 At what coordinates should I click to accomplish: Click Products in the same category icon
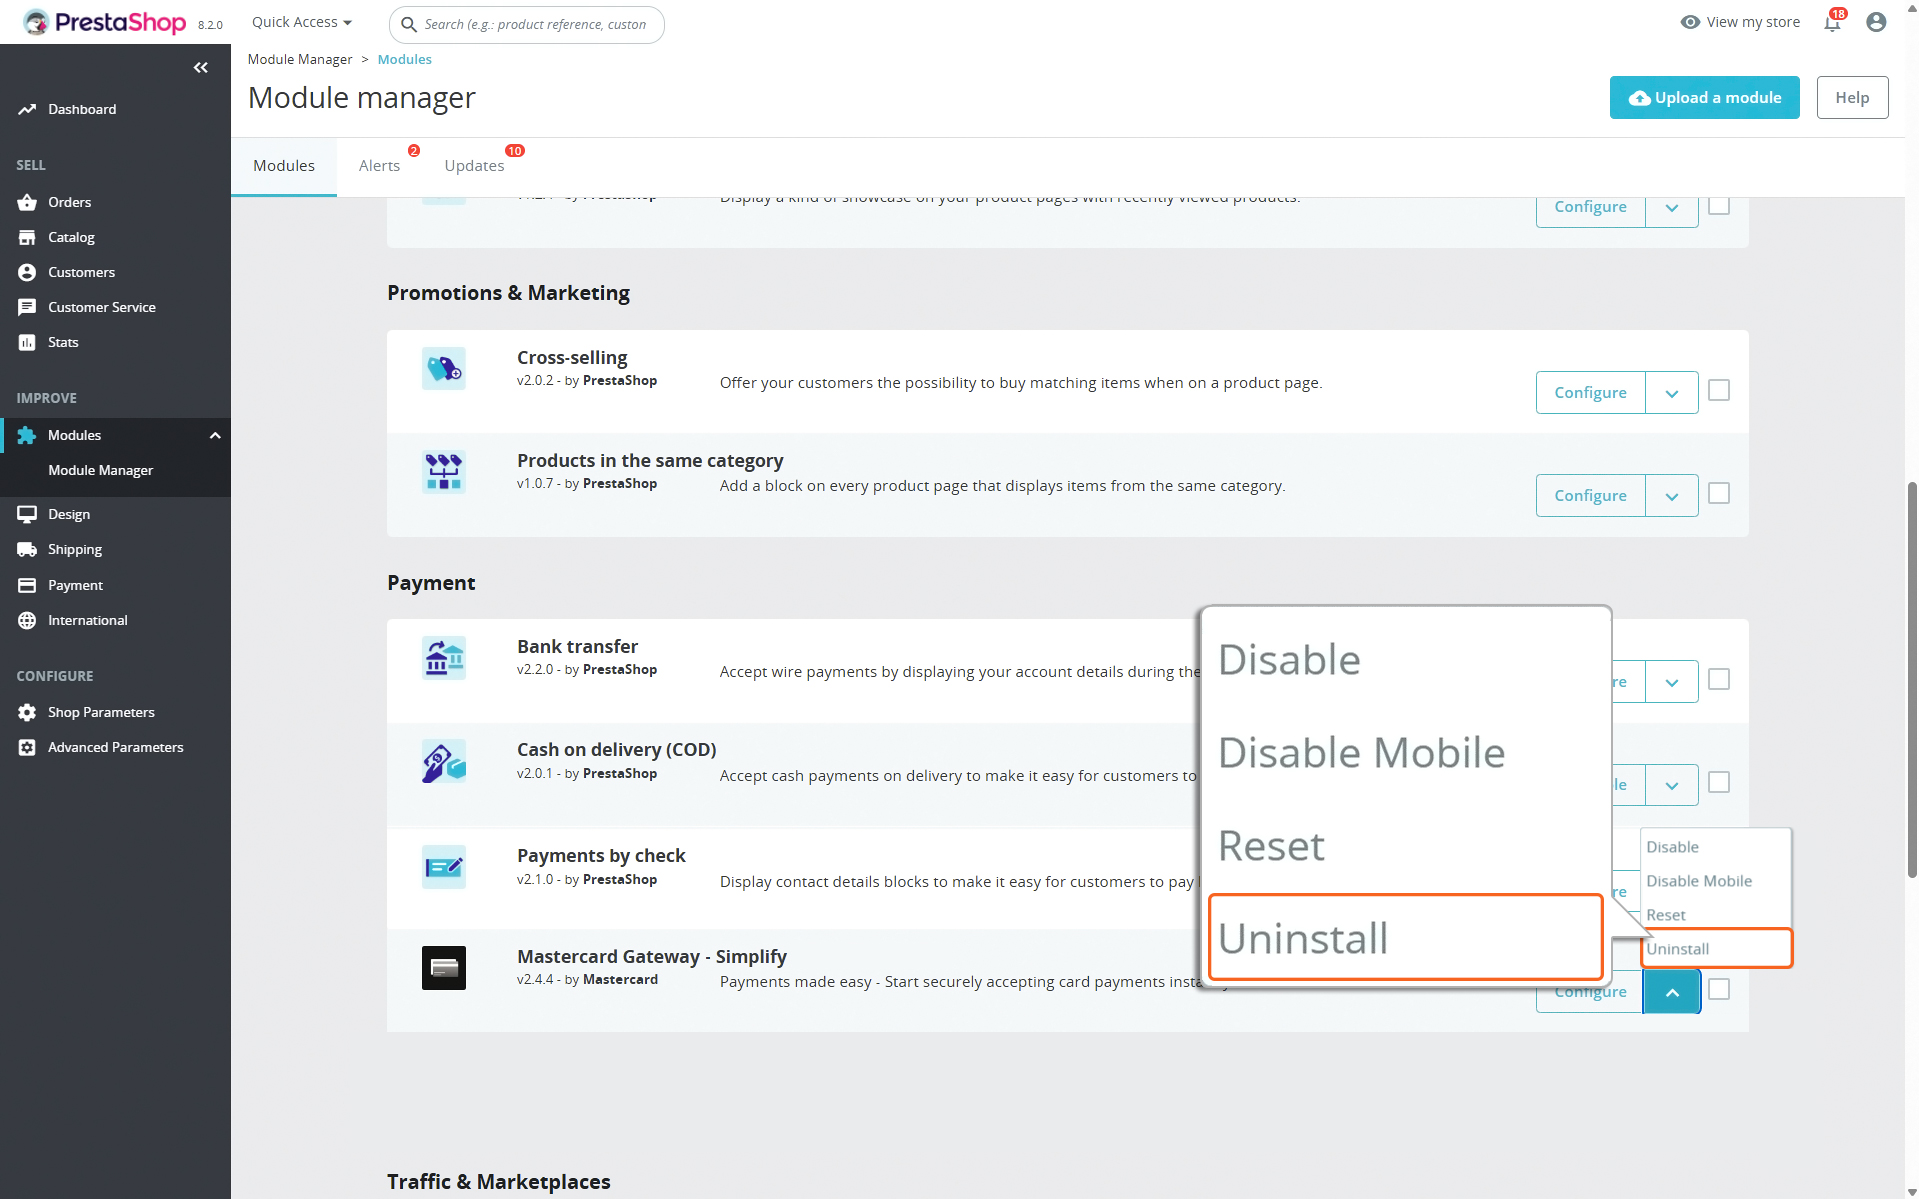coord(444,472)
